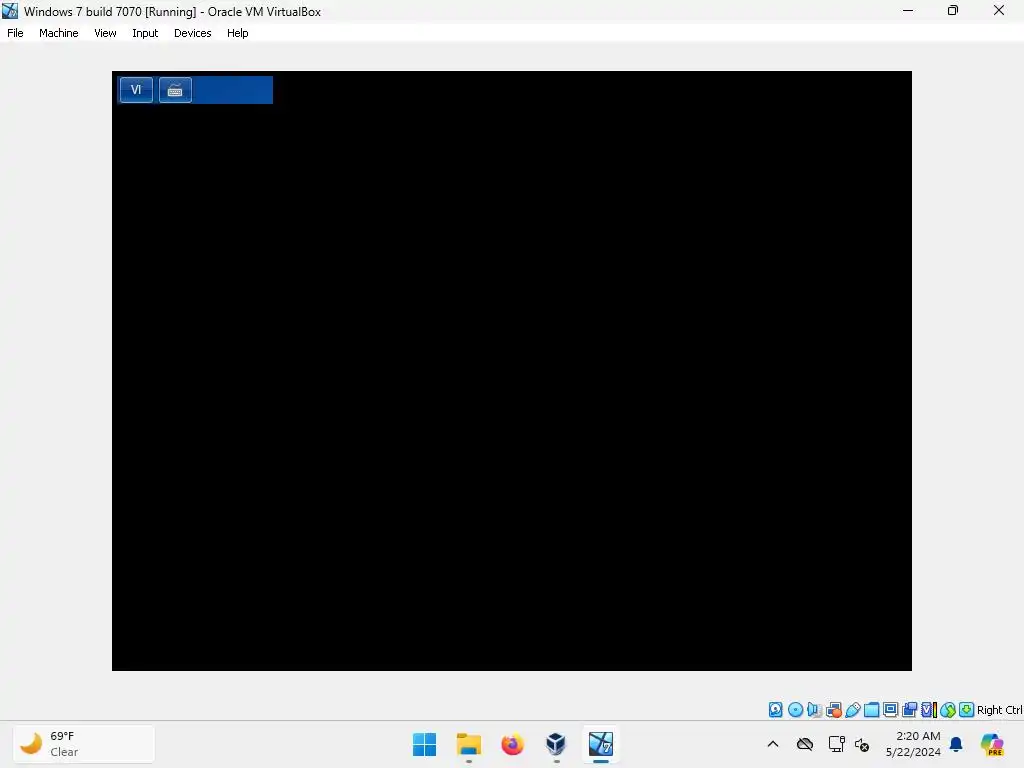1024x768 pixels.
Task: Click the VI language button in guest
Action: tap(136, 89)
